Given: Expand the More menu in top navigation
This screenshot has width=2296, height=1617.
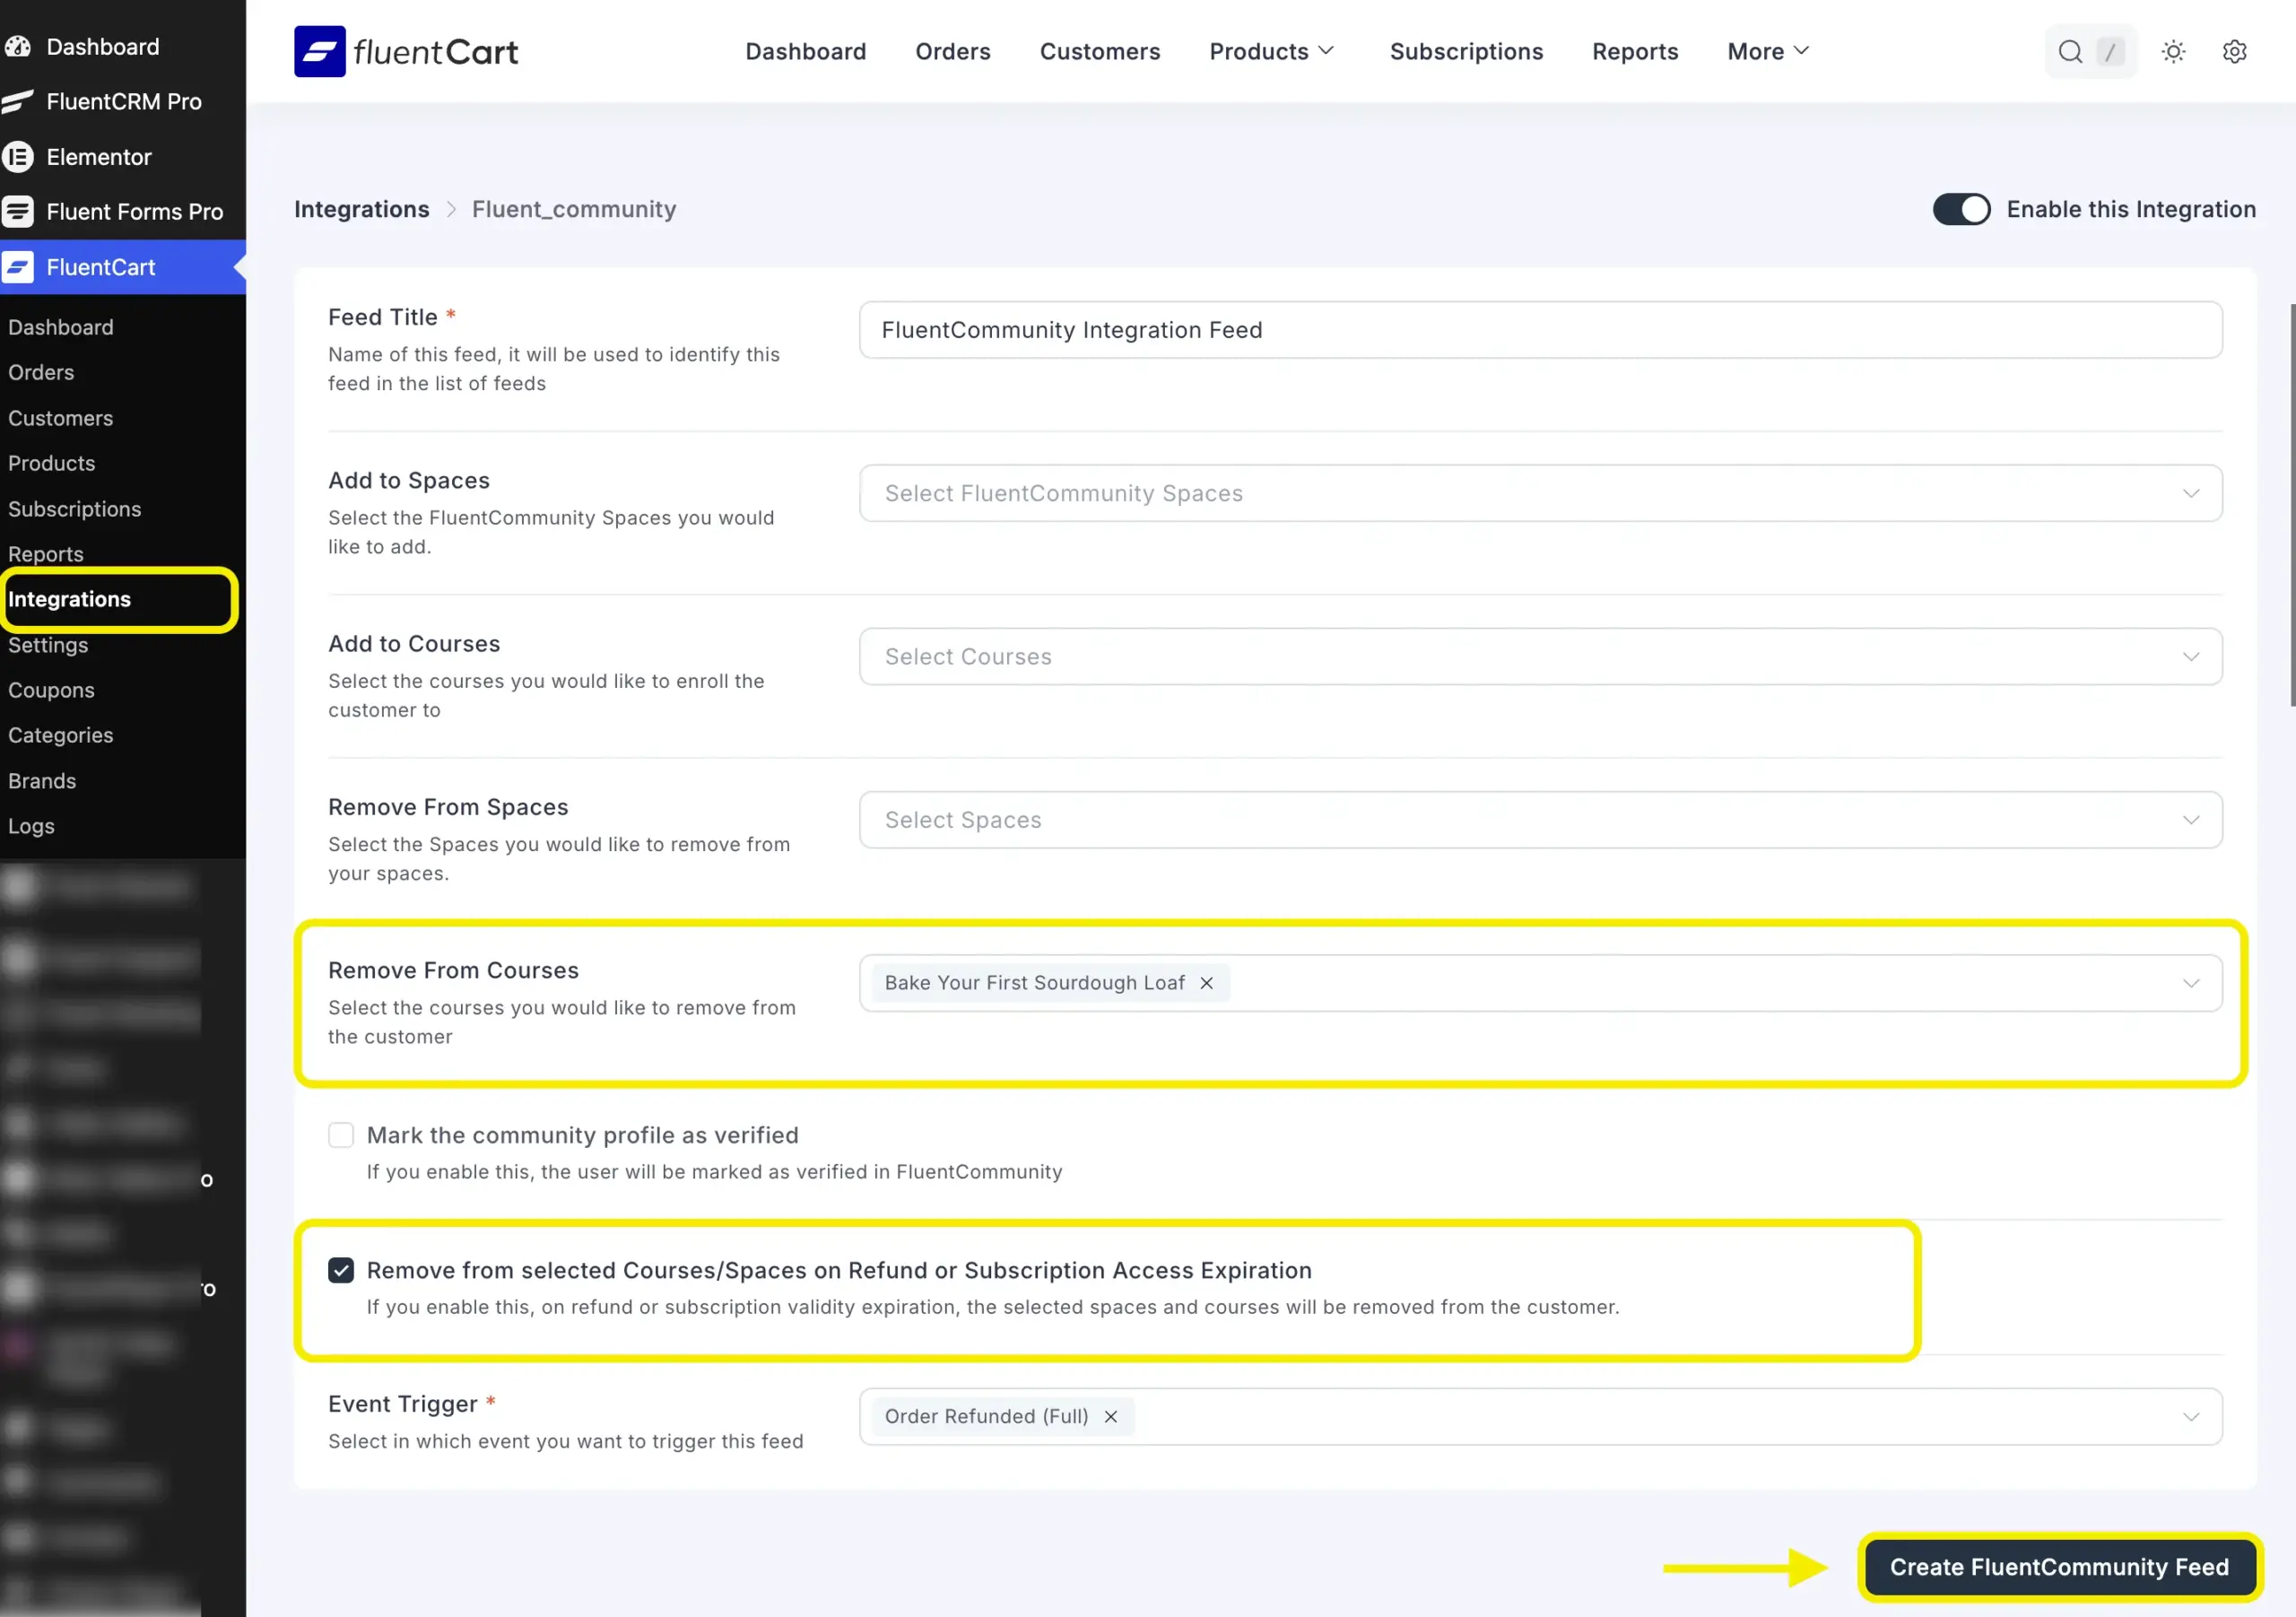Looking at the screenshot, I should (1768, 51).
